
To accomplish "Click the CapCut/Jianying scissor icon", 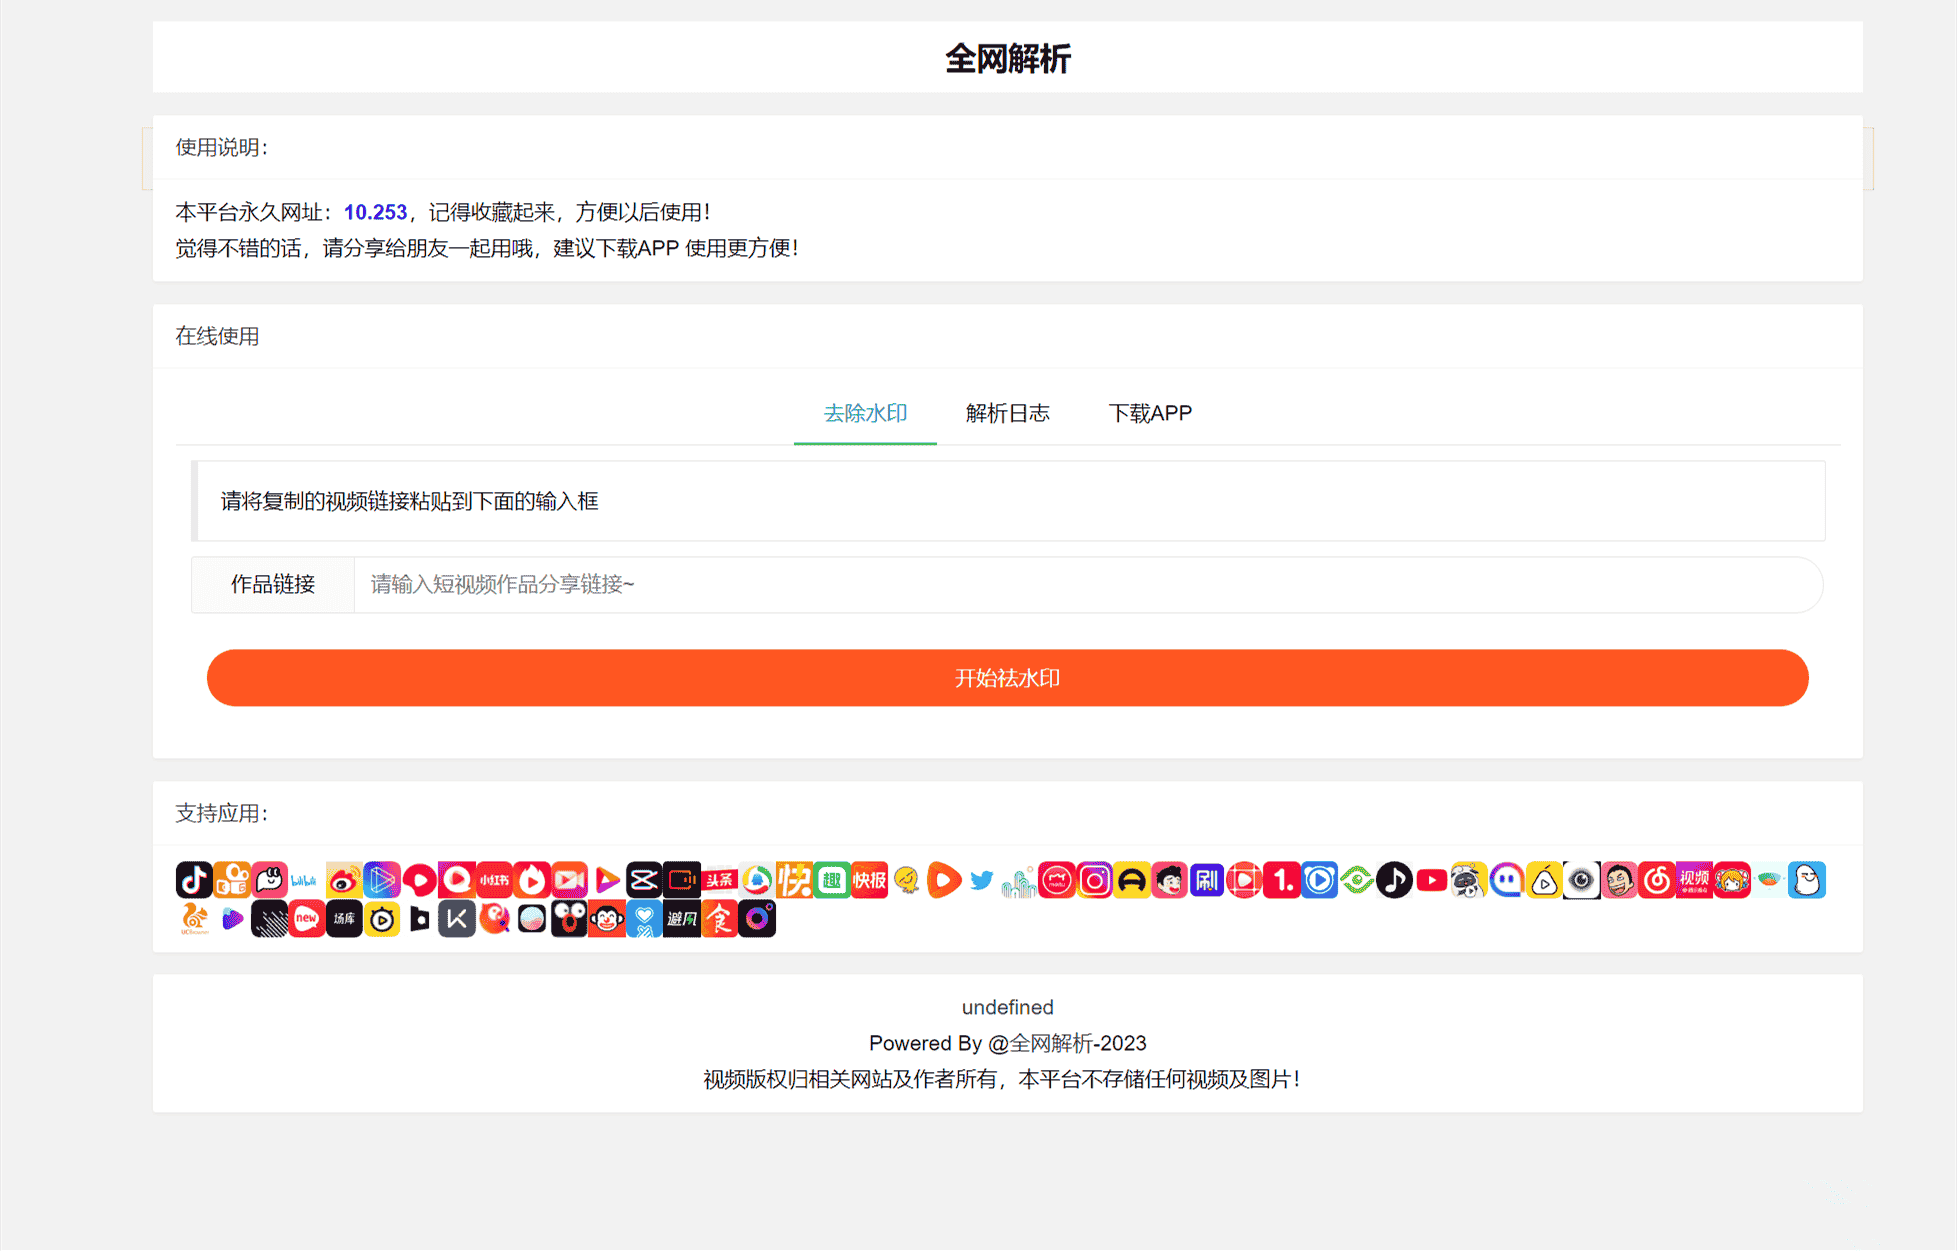I will 644,880.
